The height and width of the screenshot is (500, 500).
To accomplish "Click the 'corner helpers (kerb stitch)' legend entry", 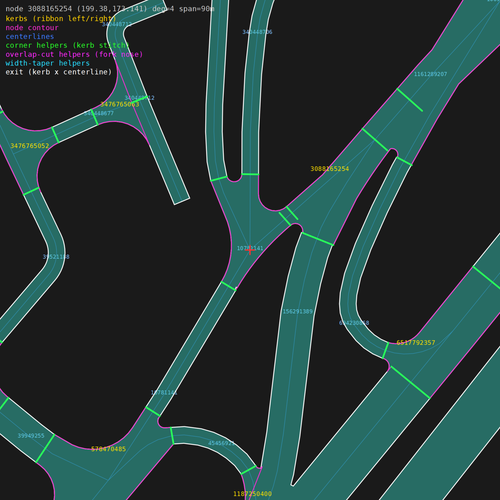I will (x=67, y=45).
